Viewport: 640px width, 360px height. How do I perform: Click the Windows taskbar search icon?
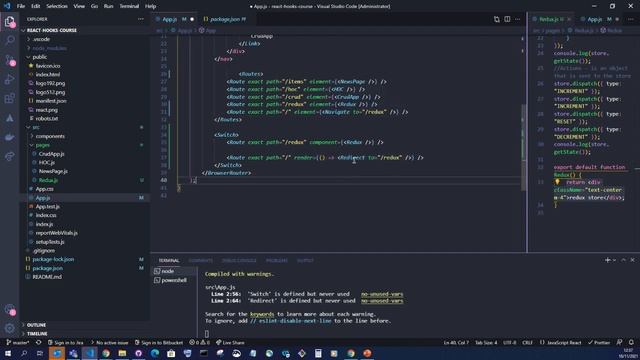[x=24, y=353]
